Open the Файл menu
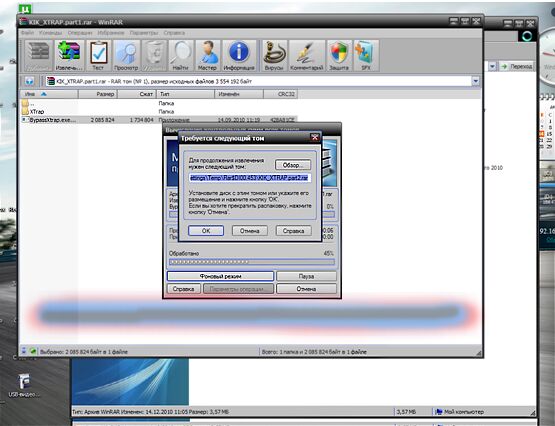The height and width of the screenshot is (426, 555). 27,33
